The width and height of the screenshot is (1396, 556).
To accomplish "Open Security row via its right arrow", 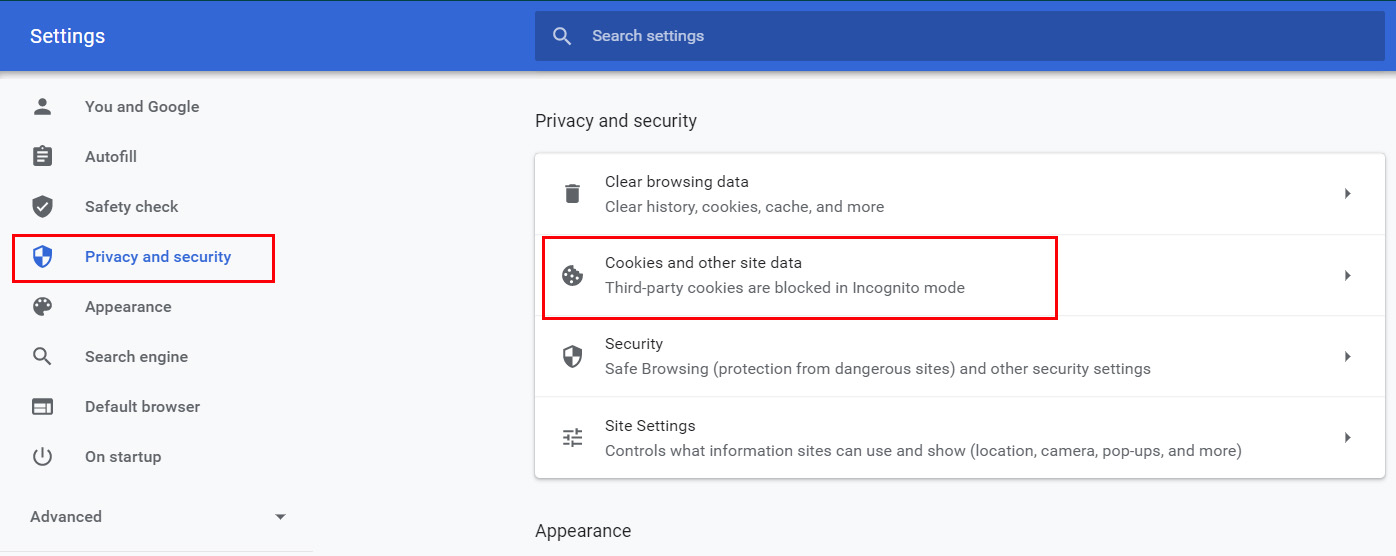I will click(x=1347, y=356).
